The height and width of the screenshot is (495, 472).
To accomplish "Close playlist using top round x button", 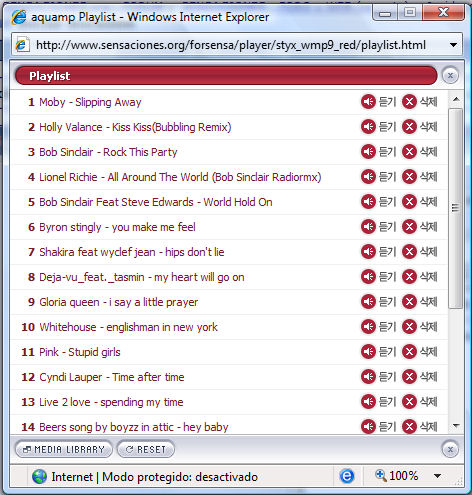I will pos(450,76).
